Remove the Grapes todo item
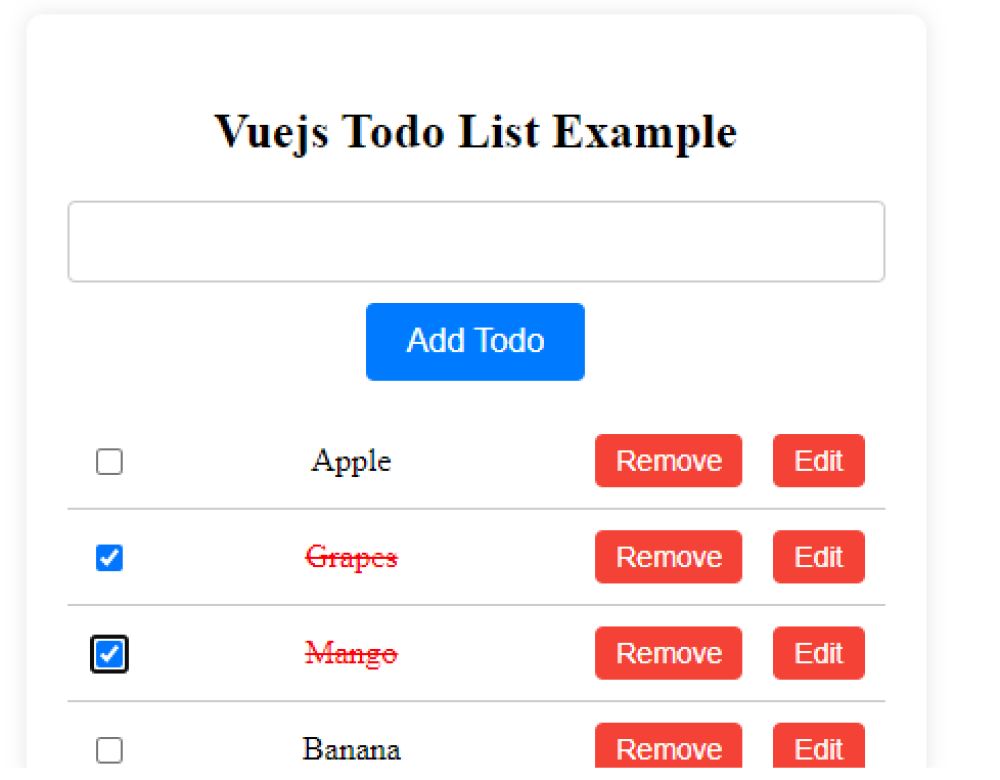This screenshot has height=780, width=1000. (x=668, y=557)
